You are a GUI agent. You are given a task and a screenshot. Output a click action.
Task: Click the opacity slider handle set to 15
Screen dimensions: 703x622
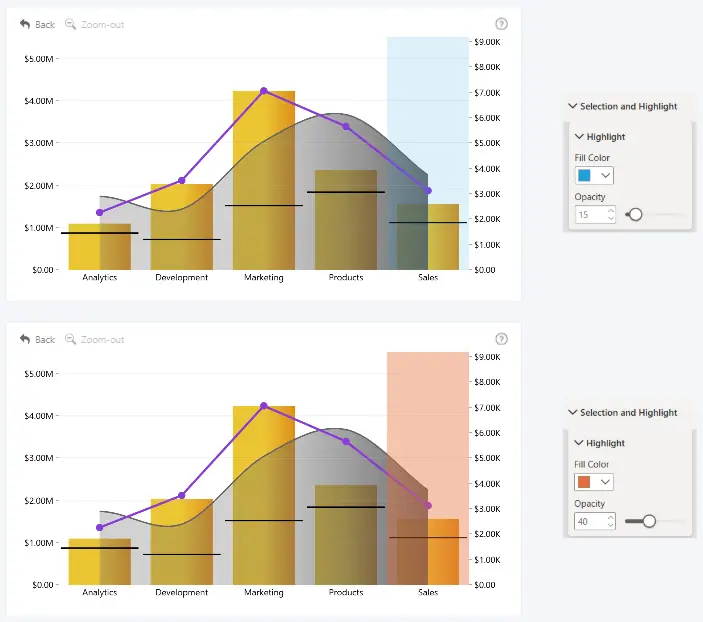tap(635, 214)
